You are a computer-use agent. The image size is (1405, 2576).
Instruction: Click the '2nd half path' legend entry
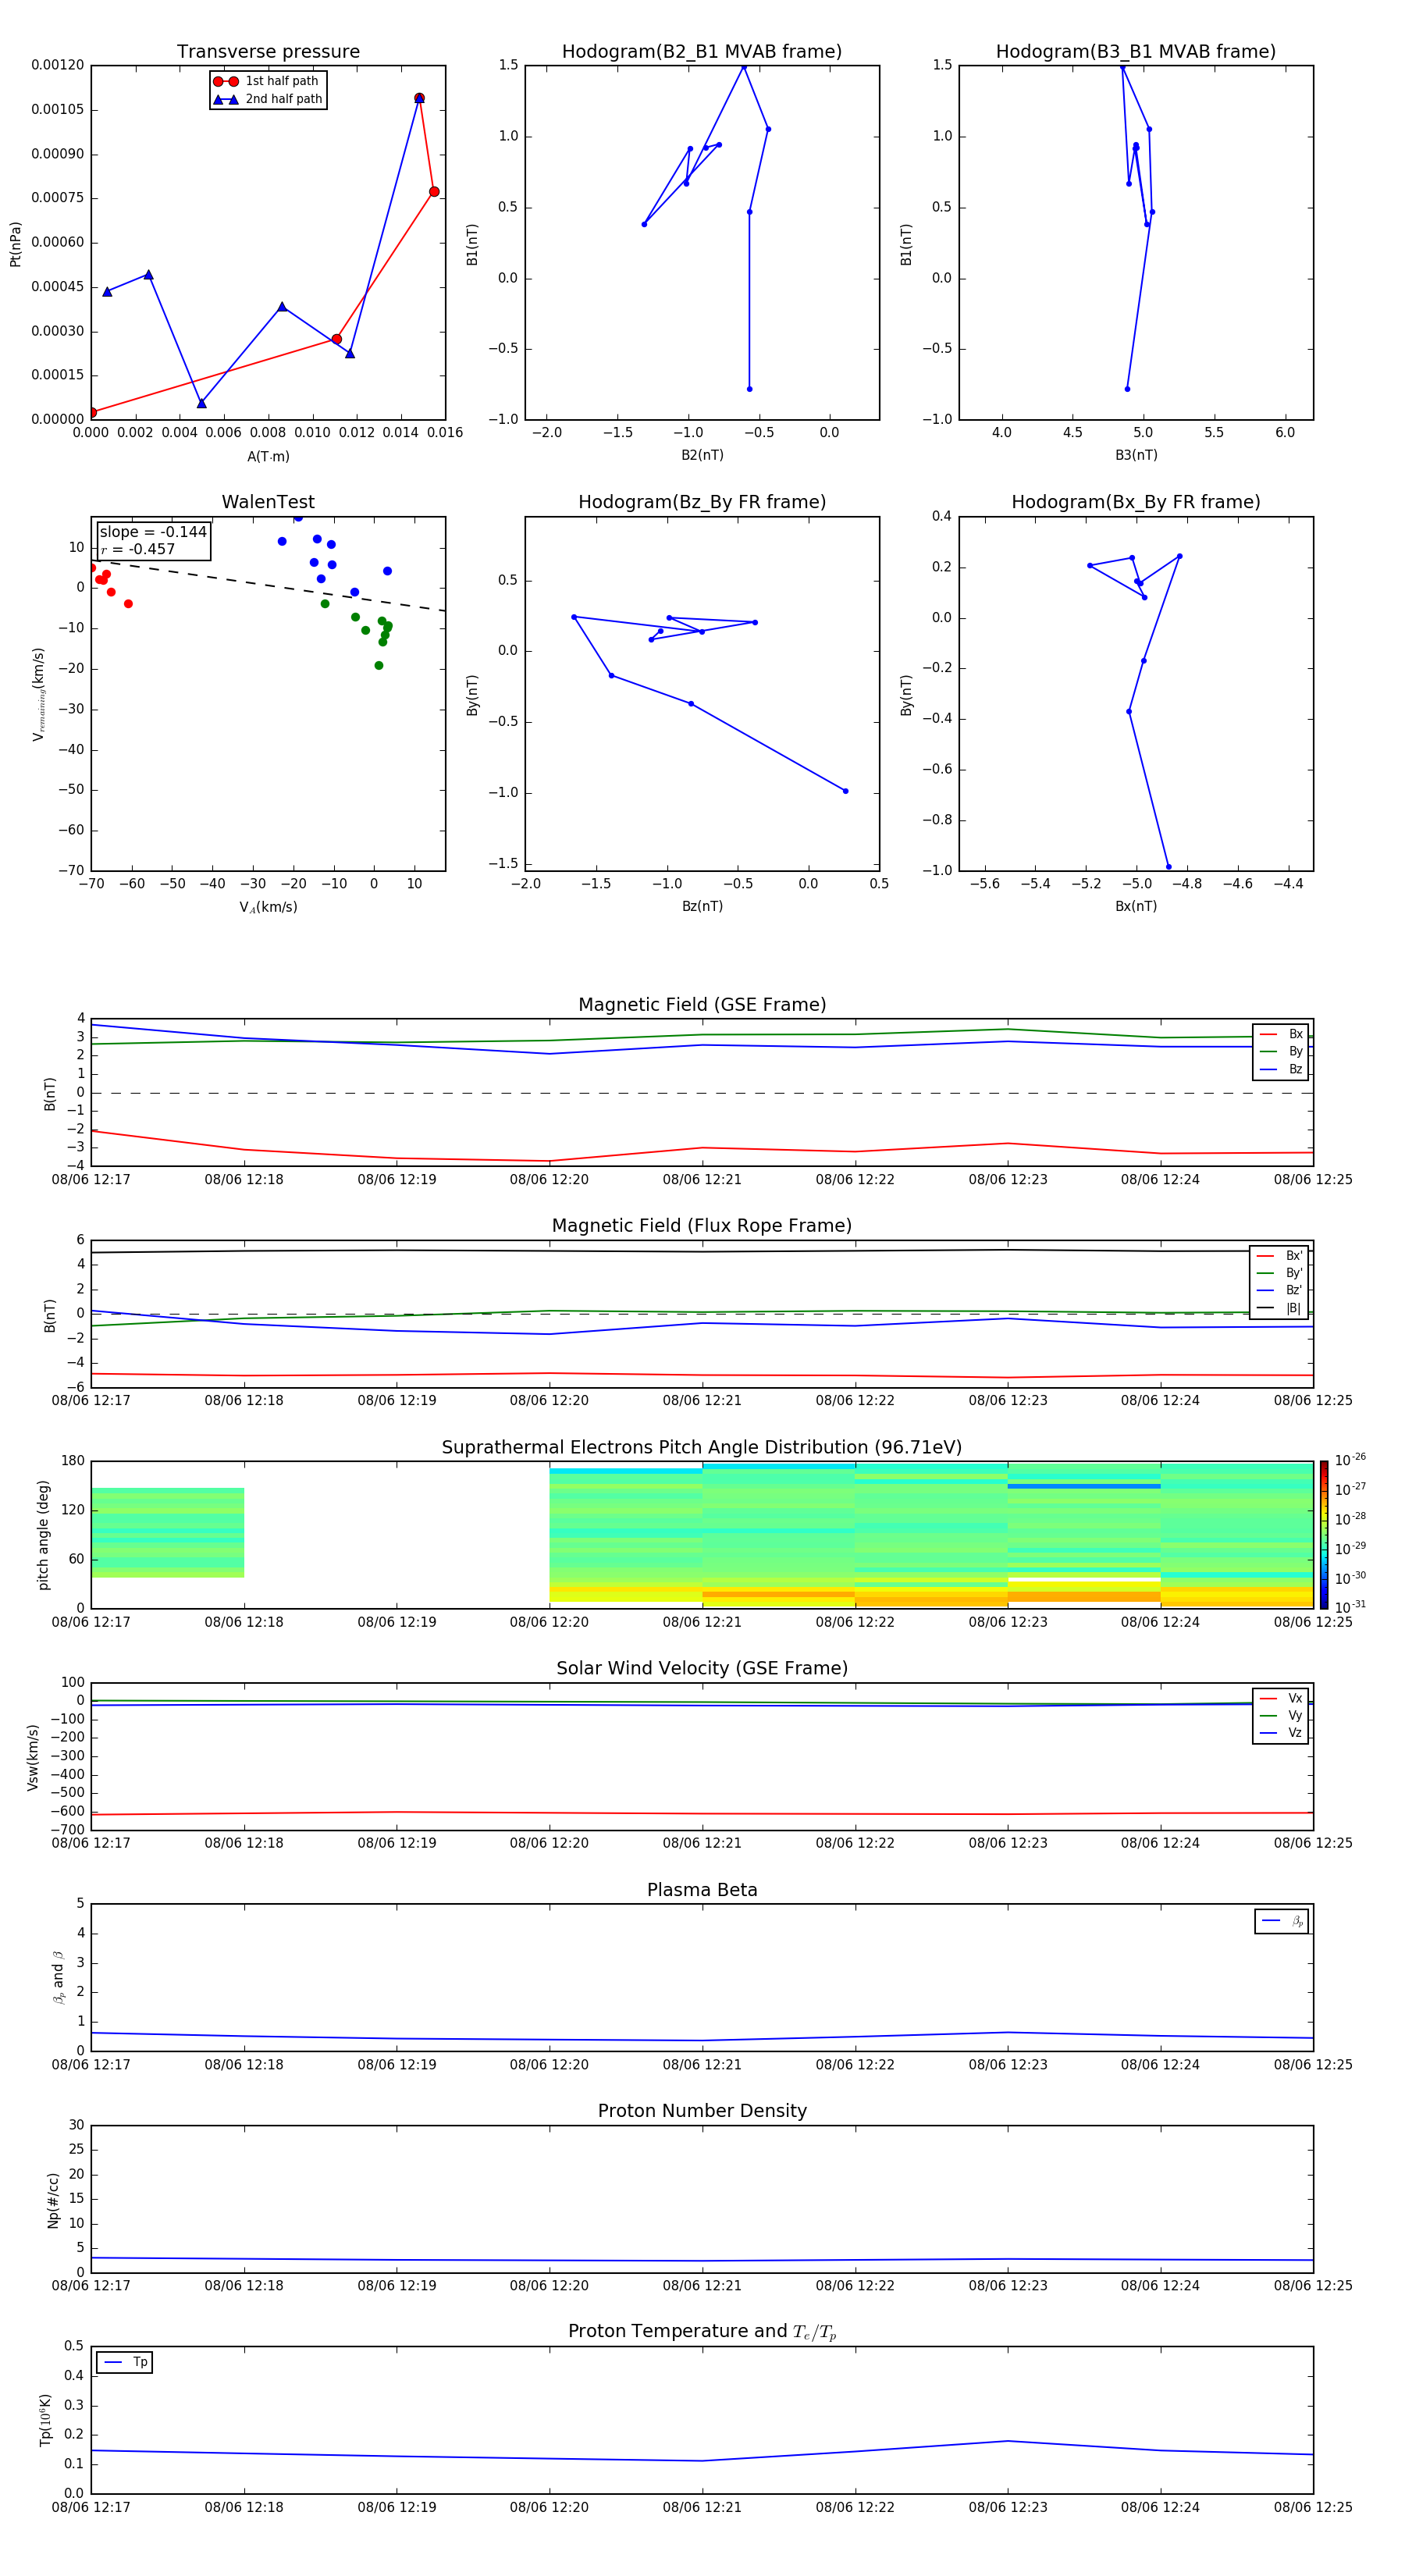click(268, 99)
